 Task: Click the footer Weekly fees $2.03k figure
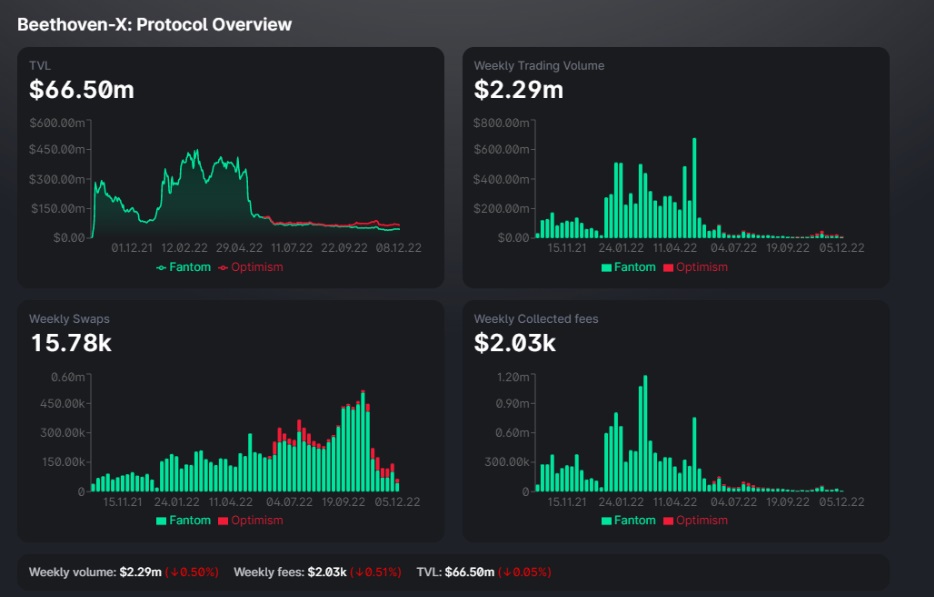pos(327,572)
